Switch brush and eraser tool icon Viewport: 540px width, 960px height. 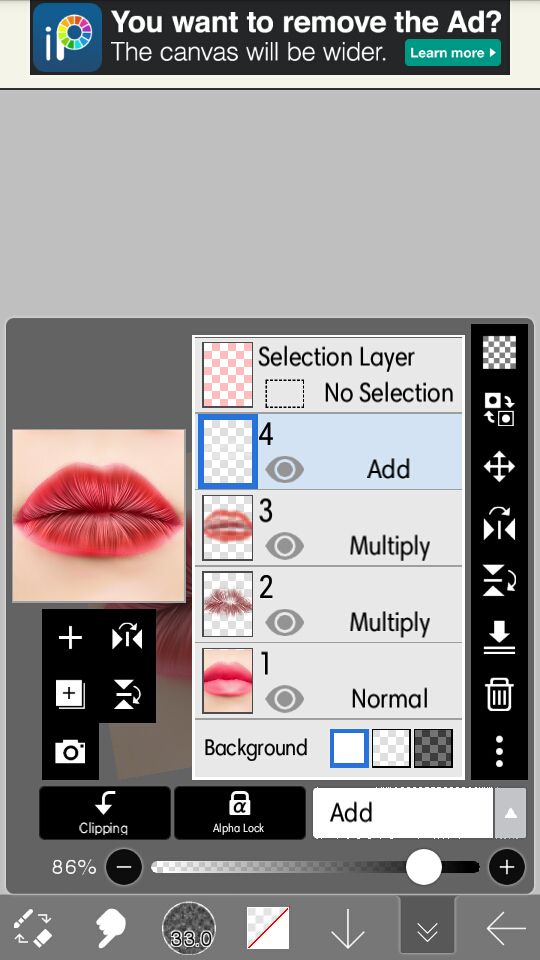click(32, 928)
